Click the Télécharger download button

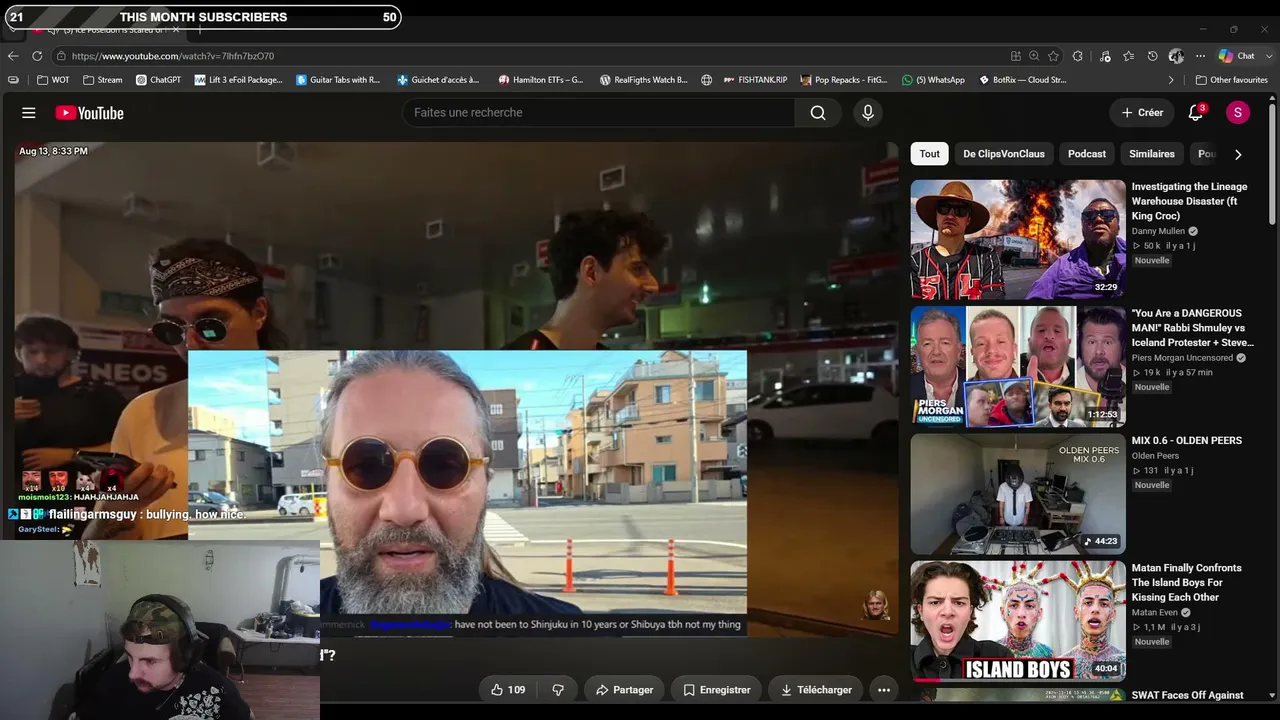pyautogui.click(x=817, y=690)
